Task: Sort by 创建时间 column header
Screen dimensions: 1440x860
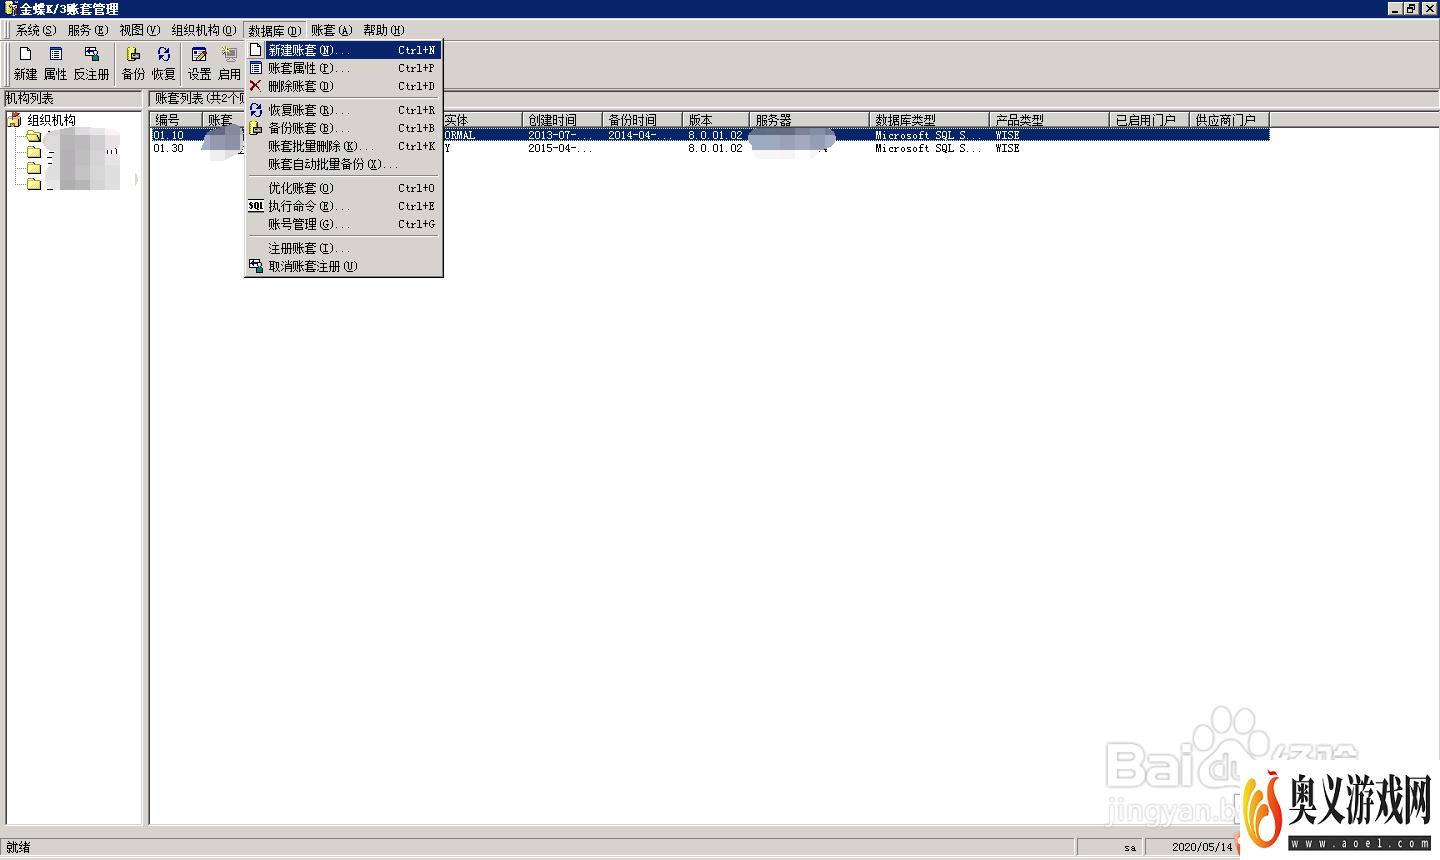Action: click(x=562, y=120)
